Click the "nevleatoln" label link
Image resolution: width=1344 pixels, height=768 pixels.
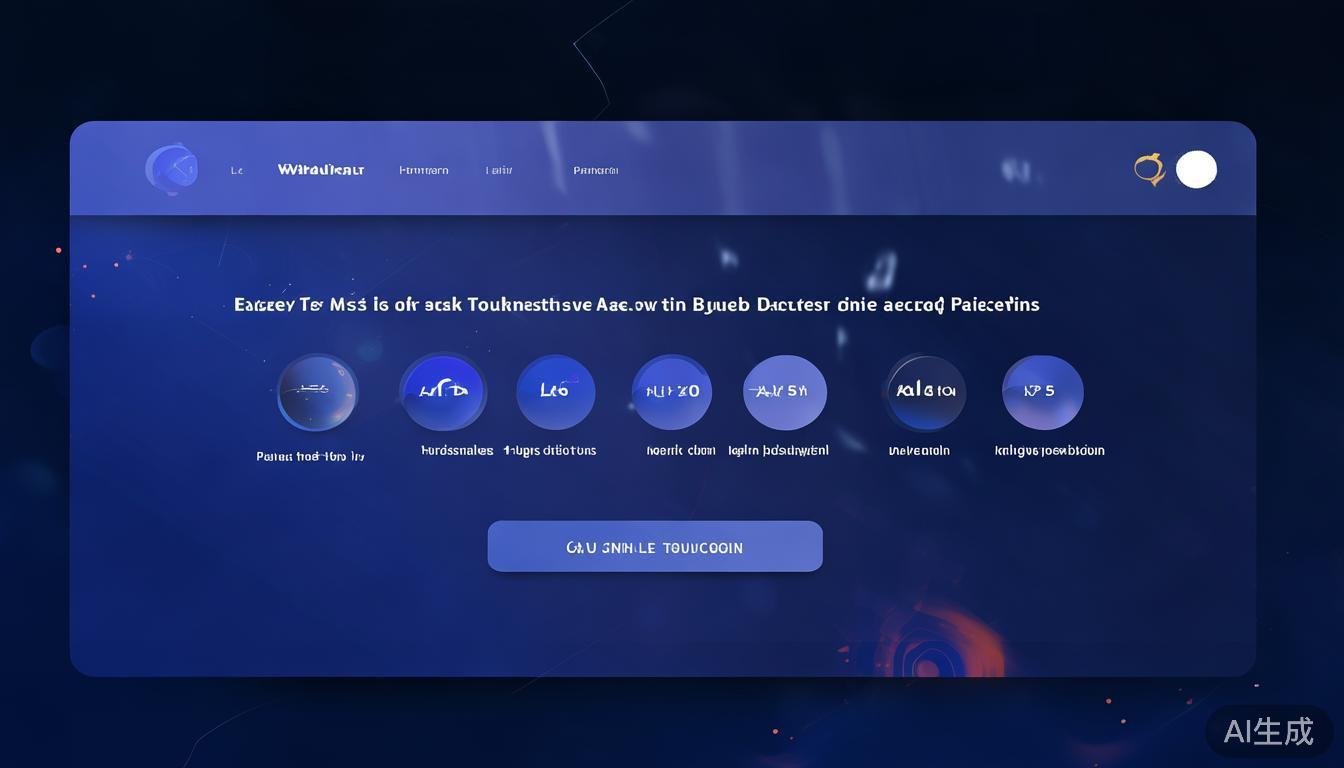(919, 451)
